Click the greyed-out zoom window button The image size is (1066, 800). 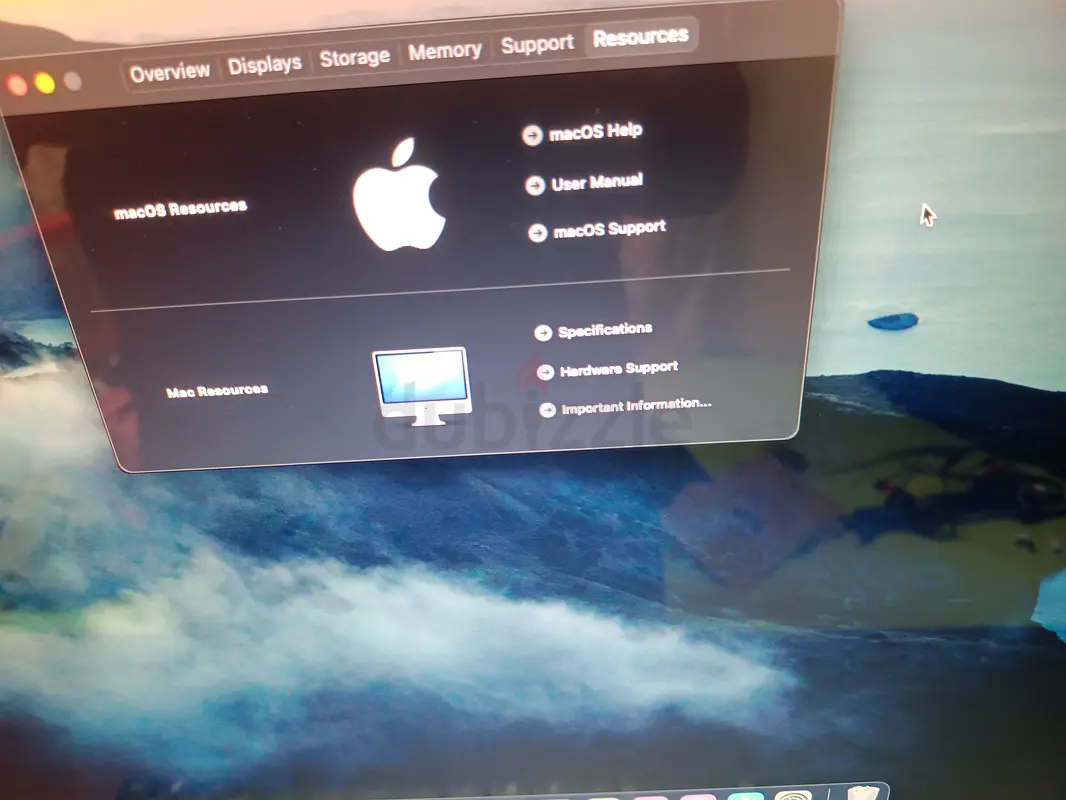pyautogui.click(x=73, y=81)
